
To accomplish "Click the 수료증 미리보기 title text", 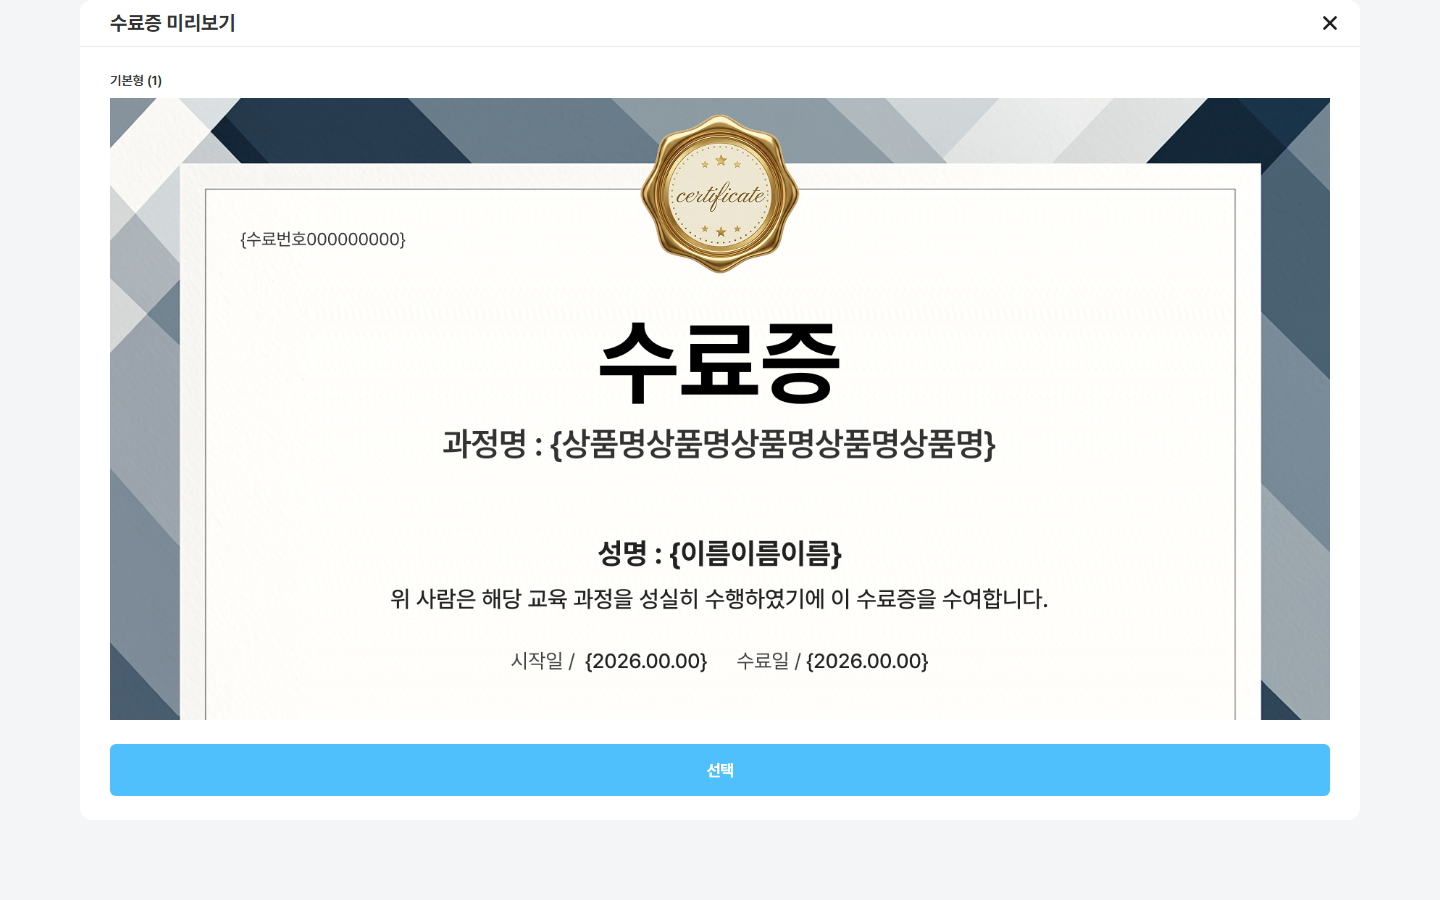I will pyautogui.click(x=172, y=23).
